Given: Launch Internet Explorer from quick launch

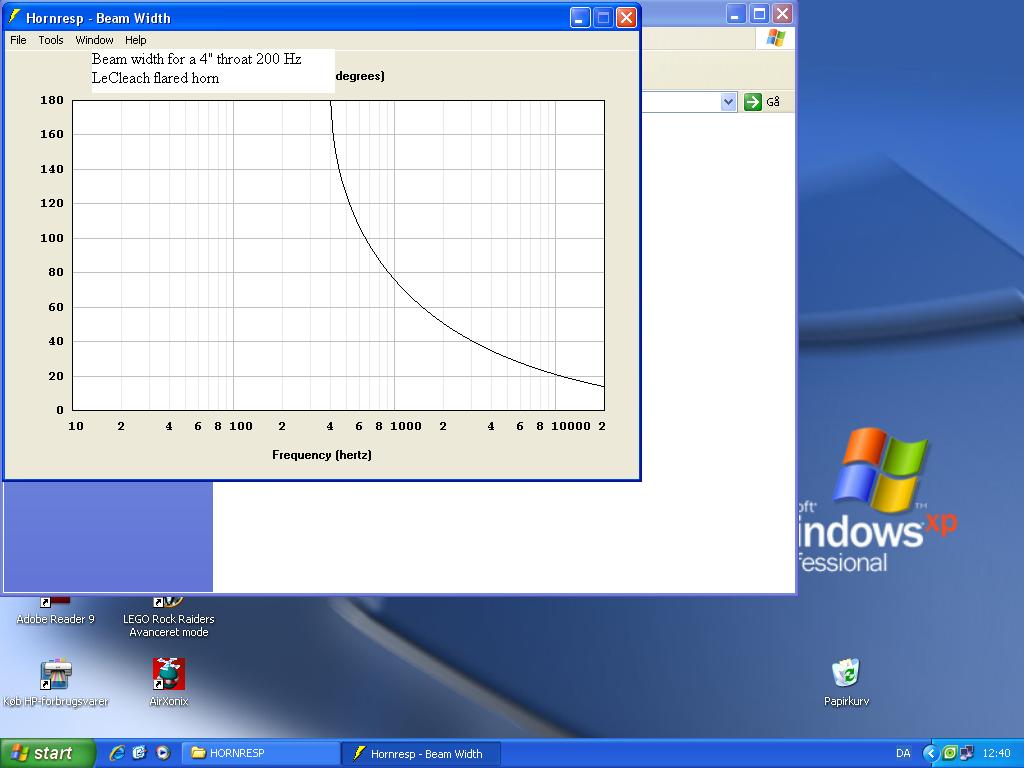Looking at the screenshot, I should click(117, 753).
